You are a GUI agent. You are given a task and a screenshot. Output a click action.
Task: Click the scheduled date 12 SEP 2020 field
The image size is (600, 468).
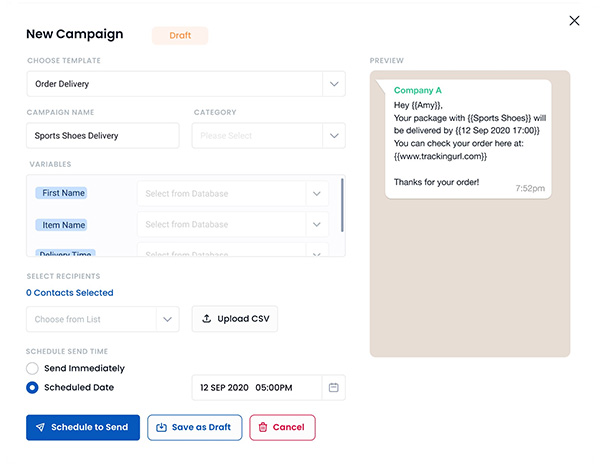click(269, 388)
